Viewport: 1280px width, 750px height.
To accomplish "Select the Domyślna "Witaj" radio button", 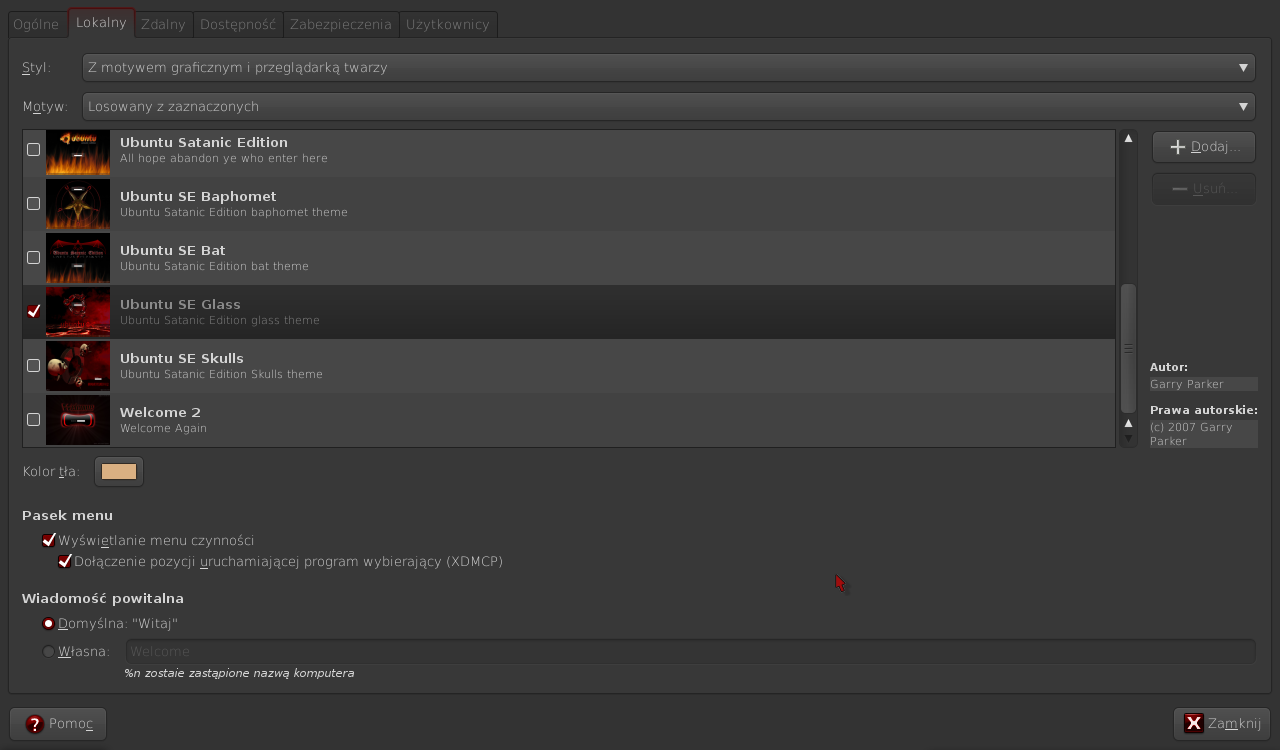I will coord(48,623).
